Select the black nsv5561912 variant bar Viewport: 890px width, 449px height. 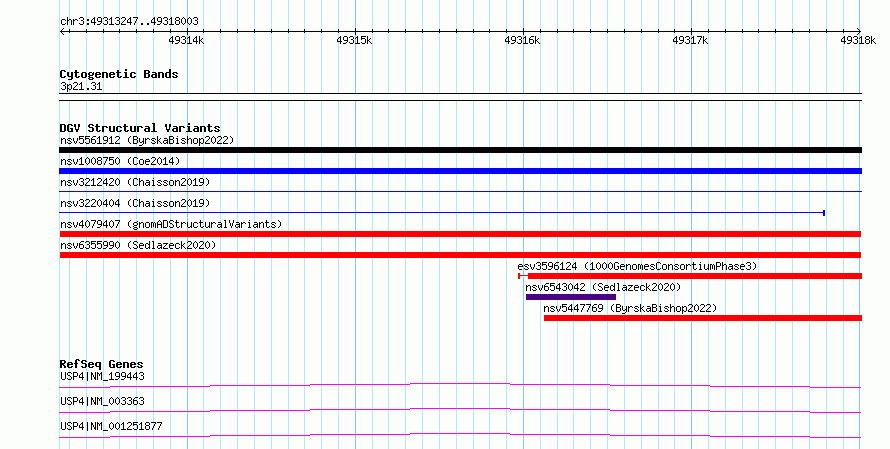[x=460, y=150]
